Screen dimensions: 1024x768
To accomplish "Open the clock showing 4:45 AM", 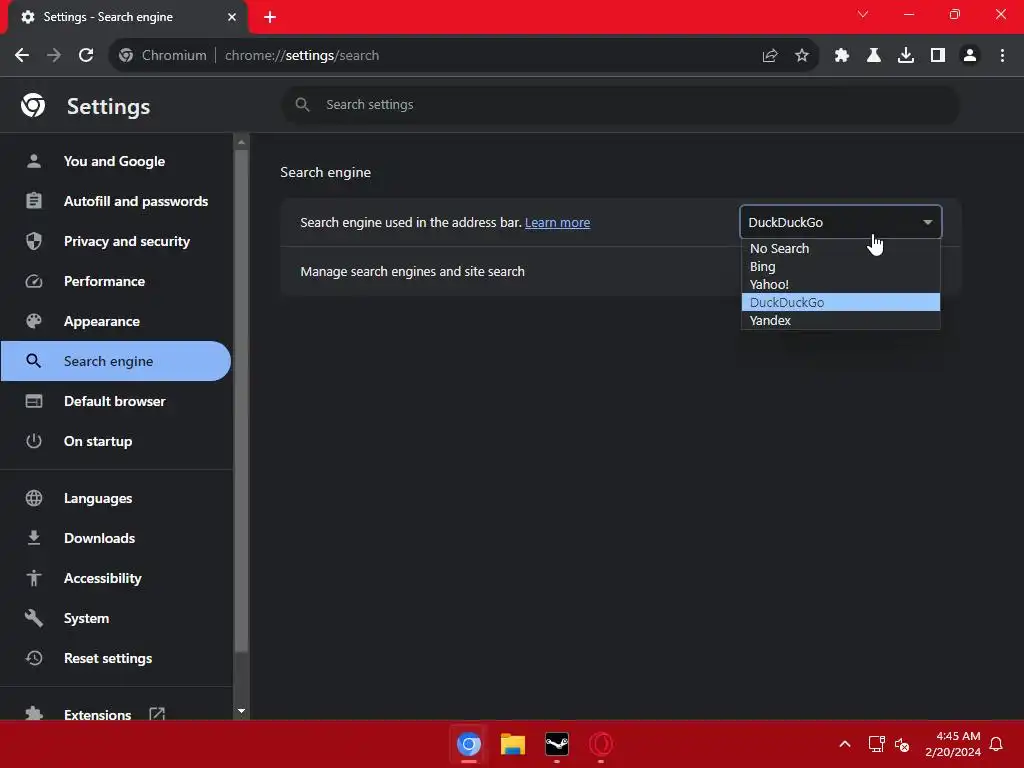I will pyautogui.click(x=953, y=744).
